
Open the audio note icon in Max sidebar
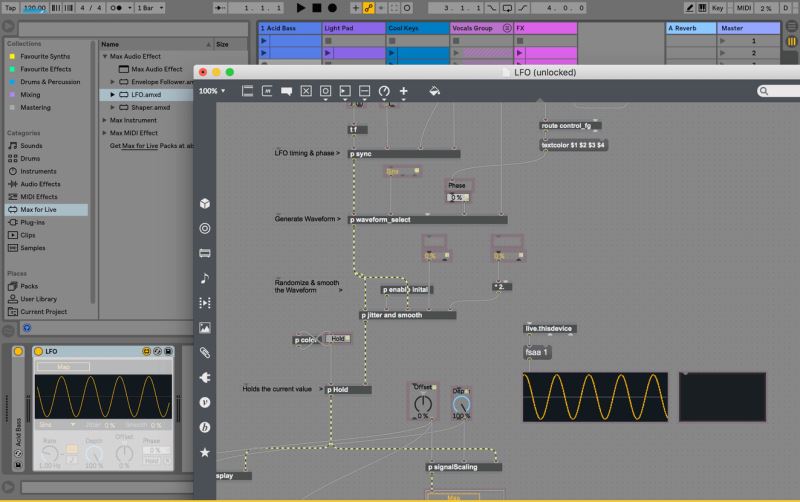pos(205,278)
